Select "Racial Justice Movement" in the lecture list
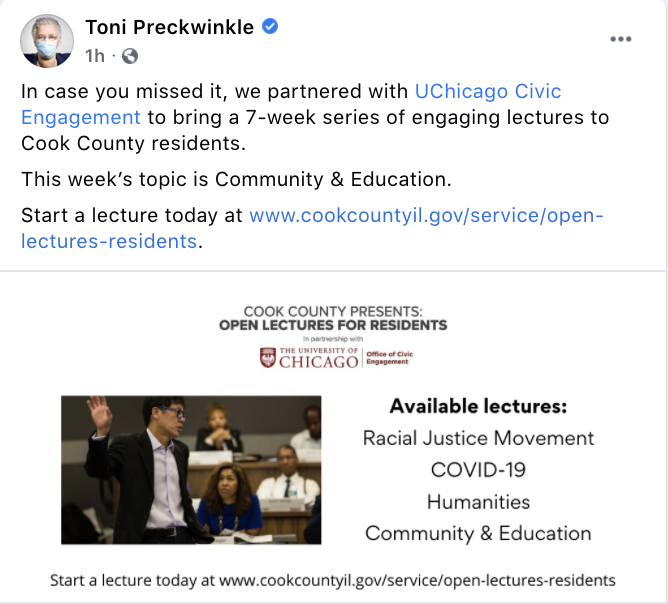Viewport: 668px width, 604px height. 478,438
